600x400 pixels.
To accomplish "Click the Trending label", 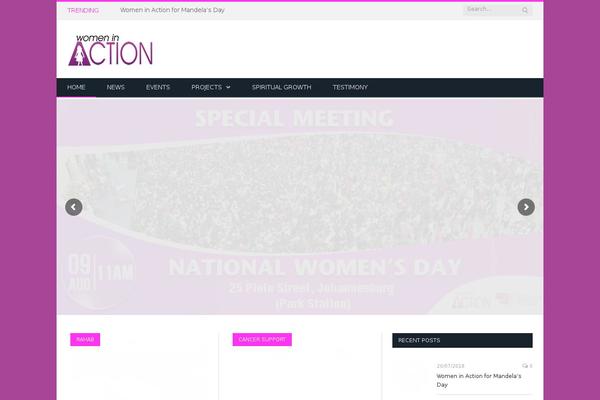I will 83,10.
